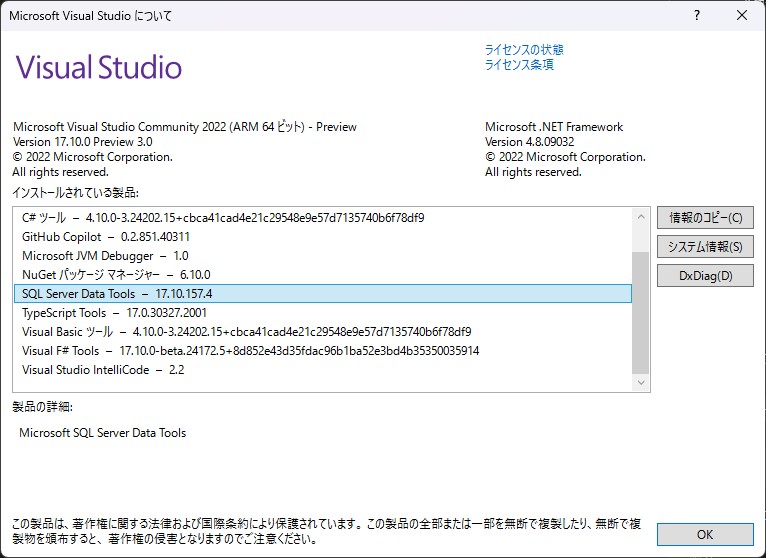Click the システム情報(S) button

(x=705, y=246)
